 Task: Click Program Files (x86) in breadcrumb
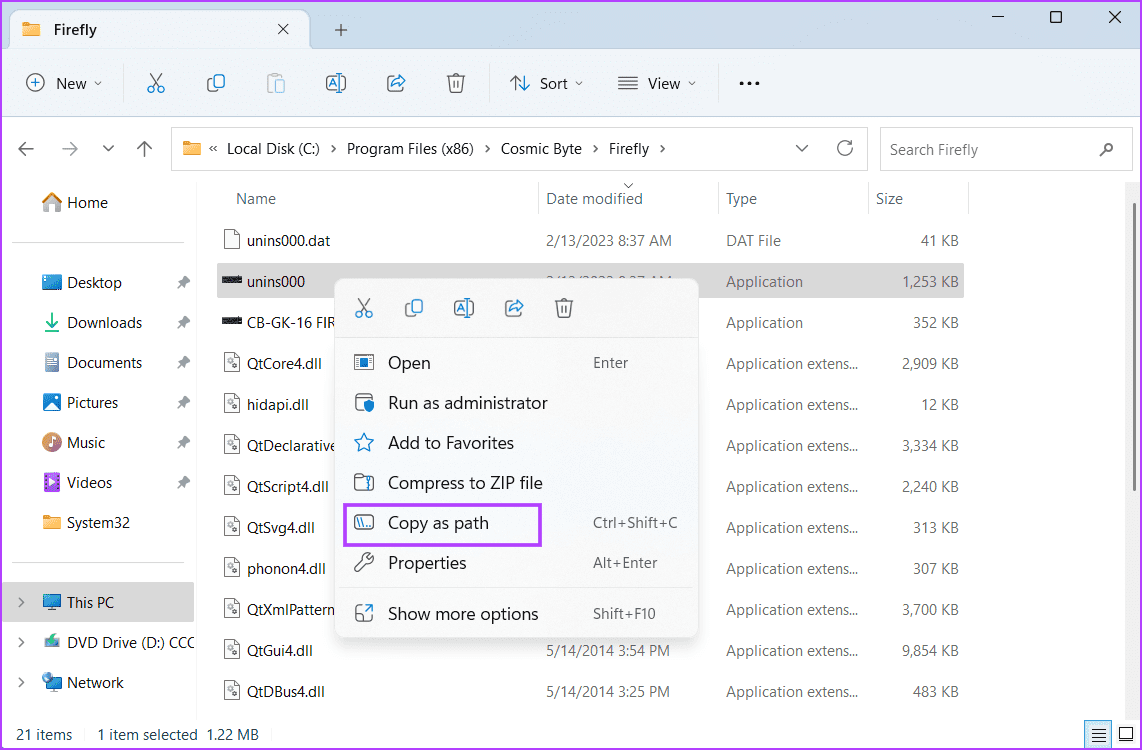[x=410, y=149]
